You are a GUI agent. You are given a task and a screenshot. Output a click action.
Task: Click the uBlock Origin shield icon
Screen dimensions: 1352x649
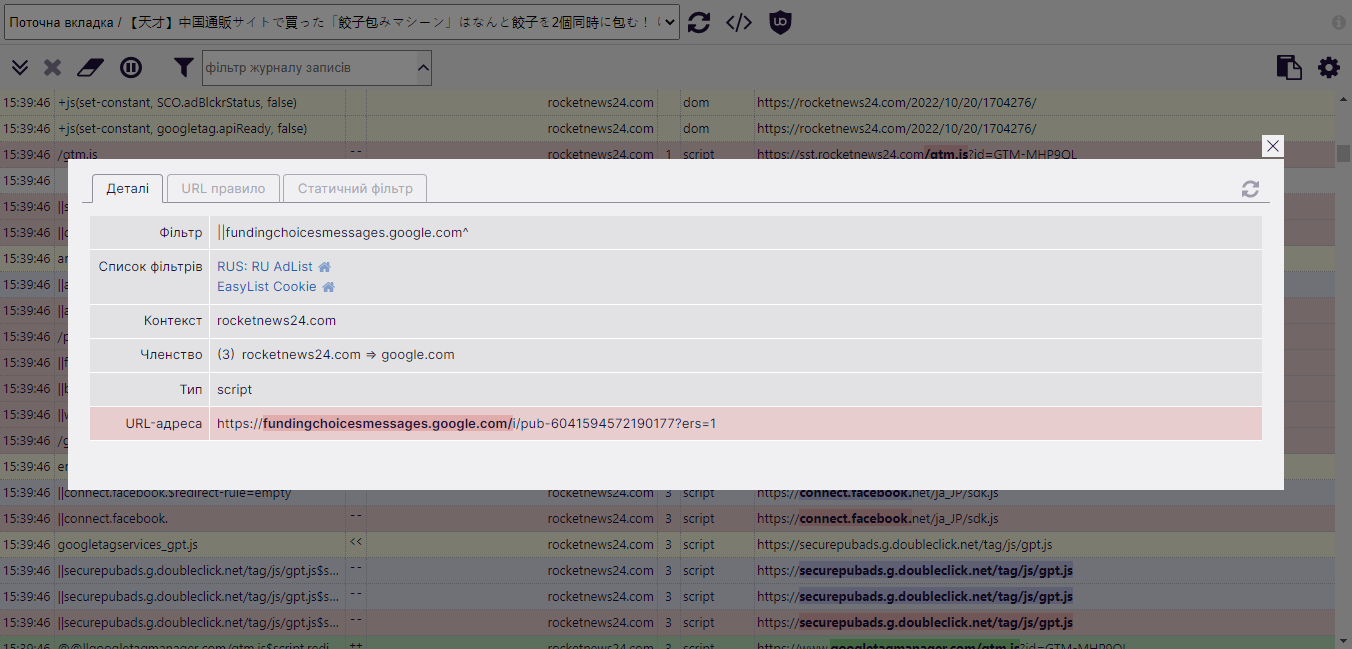[780, 22]
